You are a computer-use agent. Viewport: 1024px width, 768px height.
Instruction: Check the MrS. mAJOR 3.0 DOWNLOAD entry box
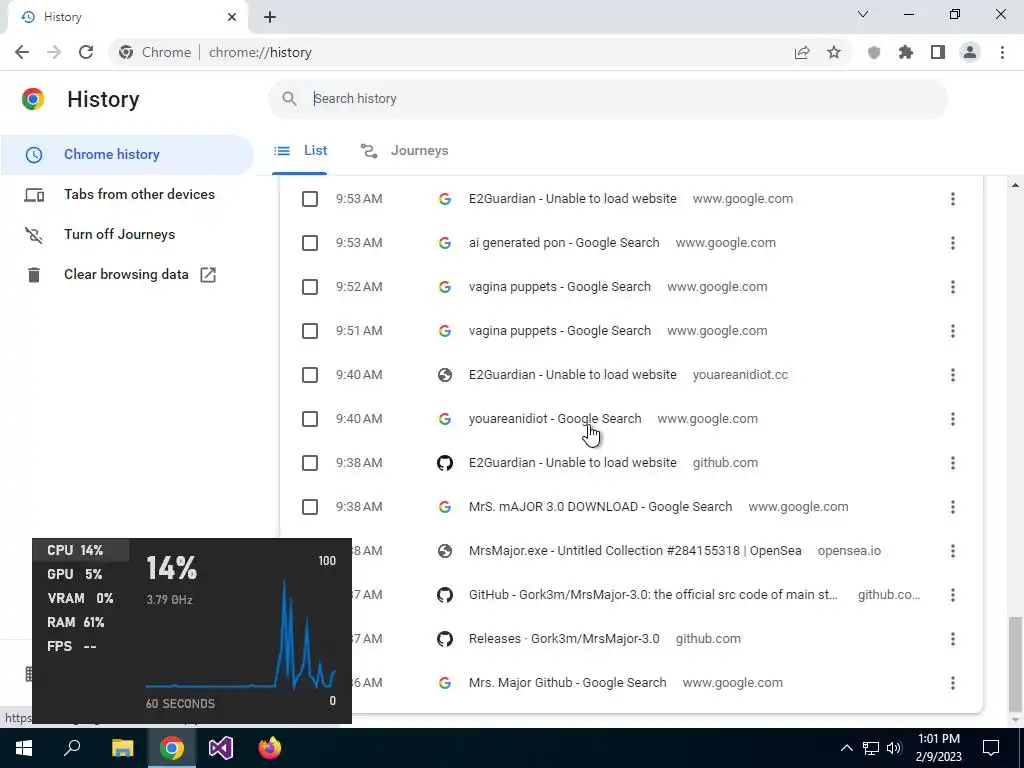310,507
